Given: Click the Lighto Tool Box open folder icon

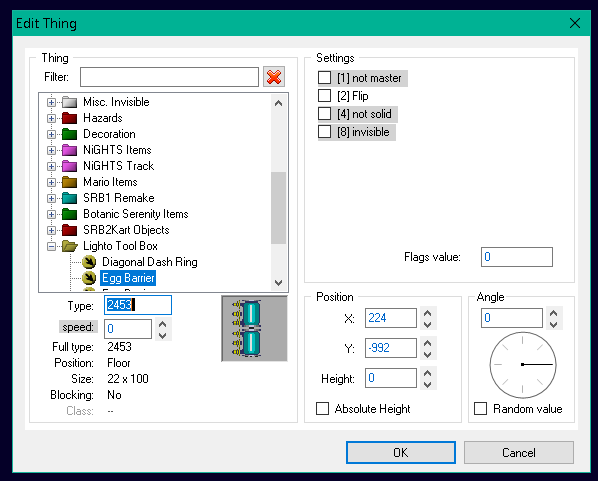Looking at the screenshot, I should click(70, 246).
